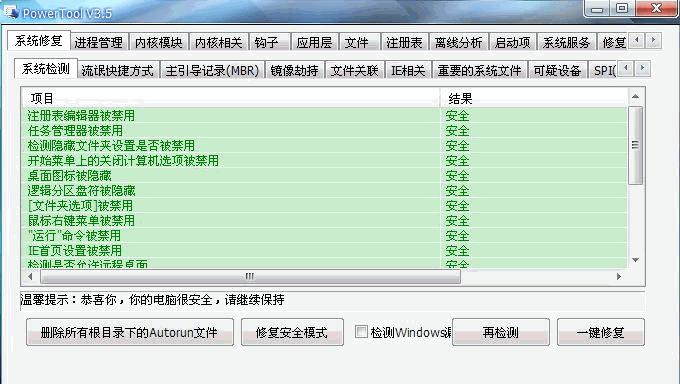680x384 pixels.
Task: Open the 内核模块 tab
Action: 159,43
